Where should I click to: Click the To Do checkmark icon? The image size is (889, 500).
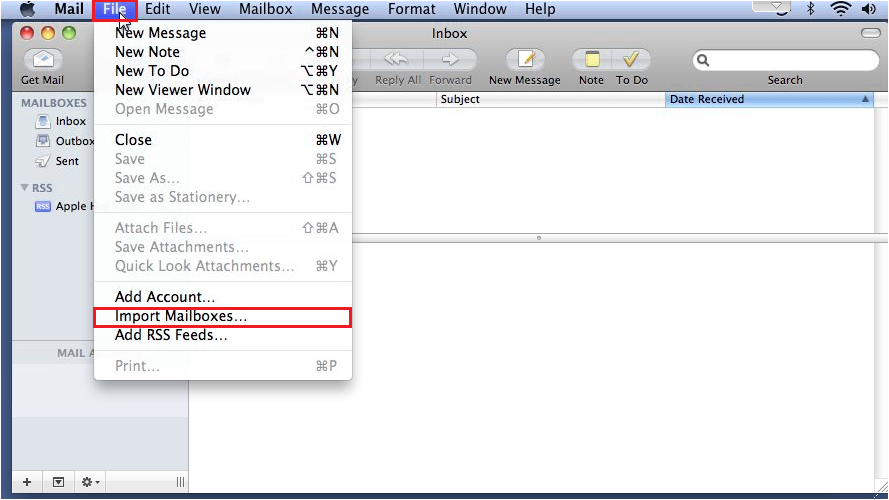630,60
